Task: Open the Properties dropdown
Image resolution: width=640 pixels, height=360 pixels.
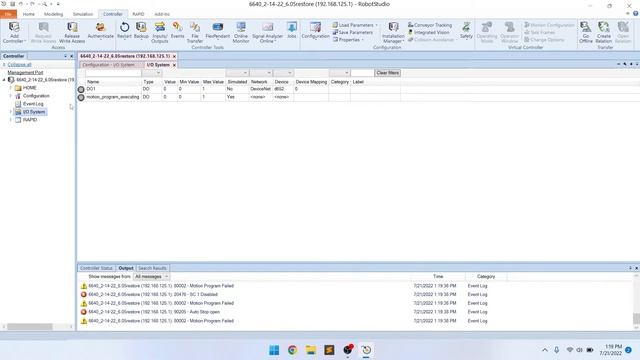Action: click(348, 40)
